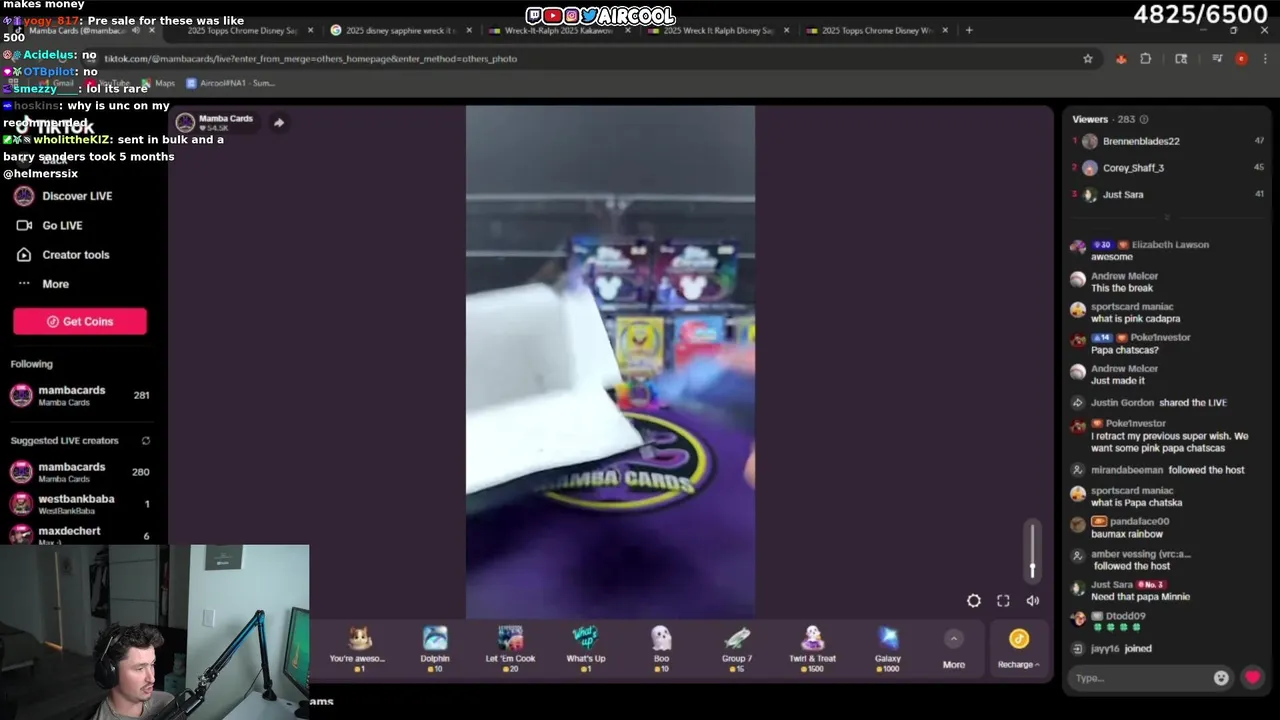Send the Dolphin gift
This screenshot has width=1280, height=720.
[x=435, y=647]
